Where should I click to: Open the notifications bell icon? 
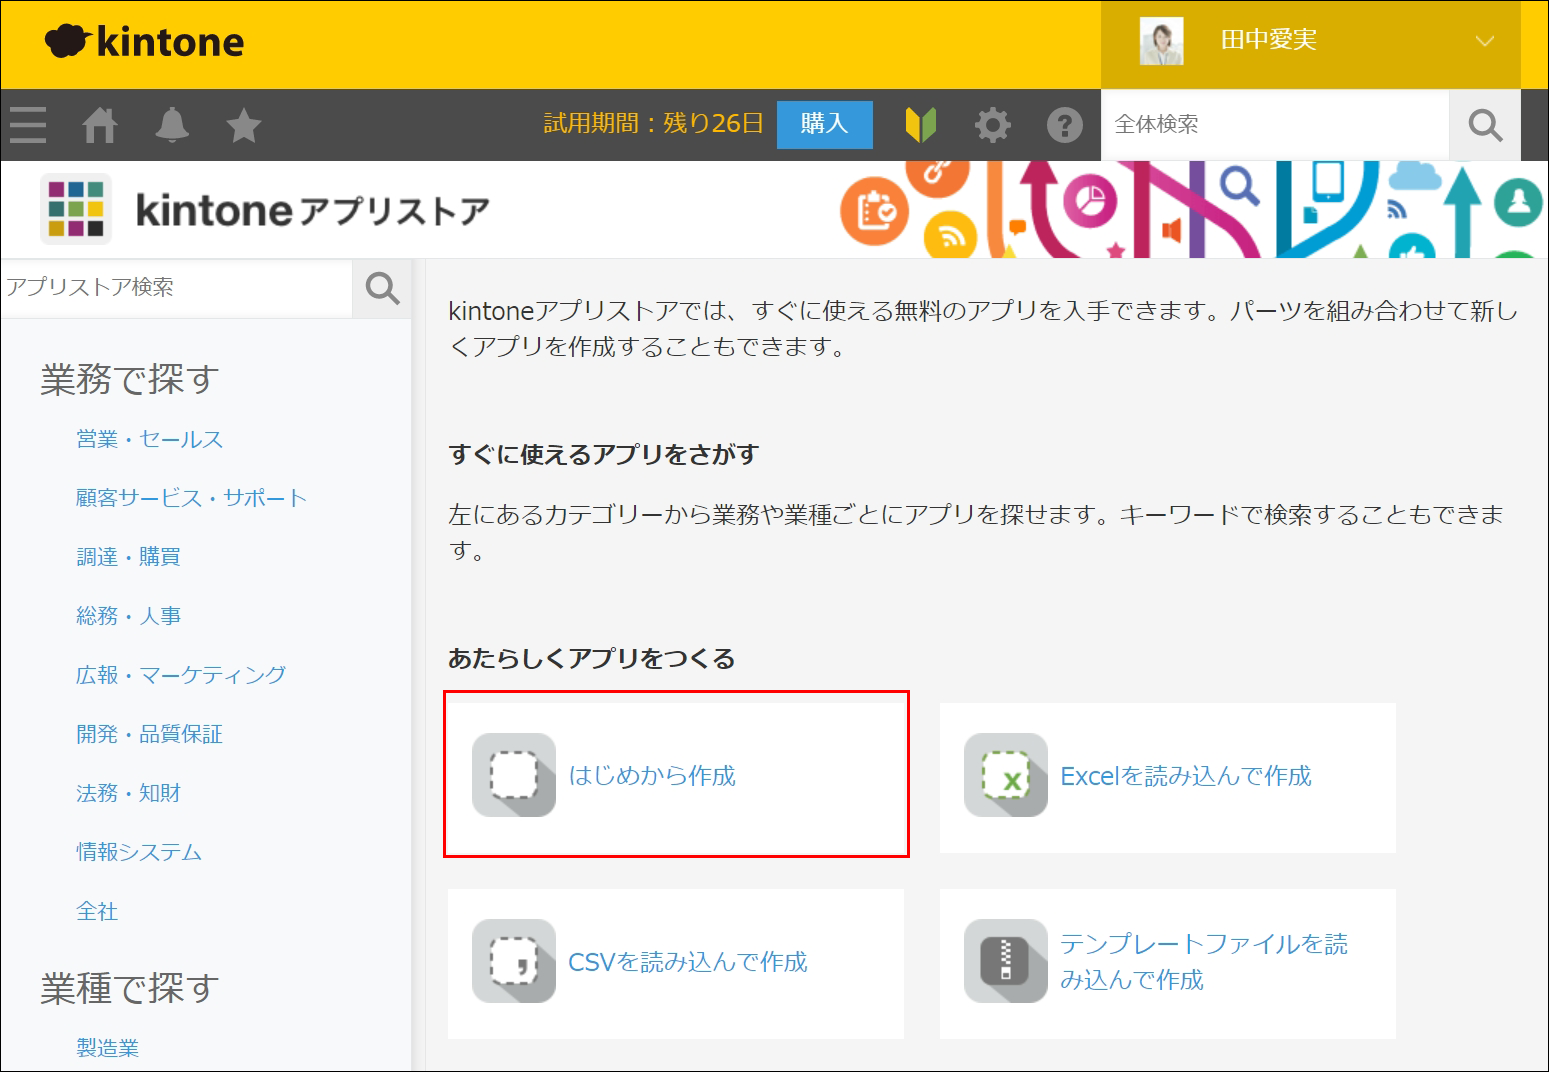[x=172, y=125]
